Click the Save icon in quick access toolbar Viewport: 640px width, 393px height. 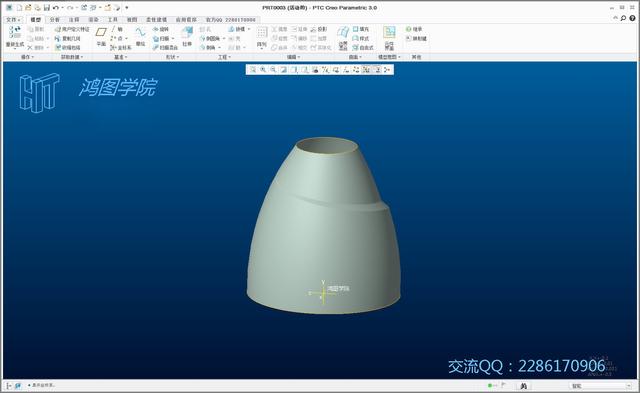pos(47,8)
